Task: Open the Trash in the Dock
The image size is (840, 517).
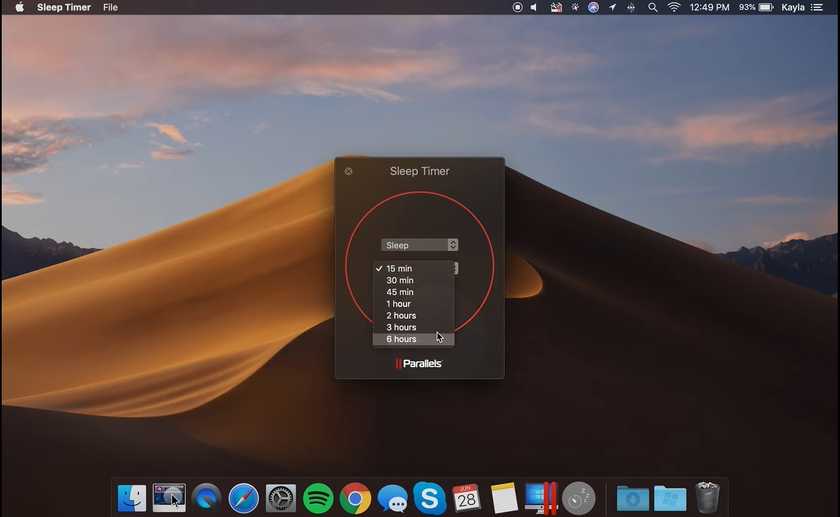Action: pos(707,497)
